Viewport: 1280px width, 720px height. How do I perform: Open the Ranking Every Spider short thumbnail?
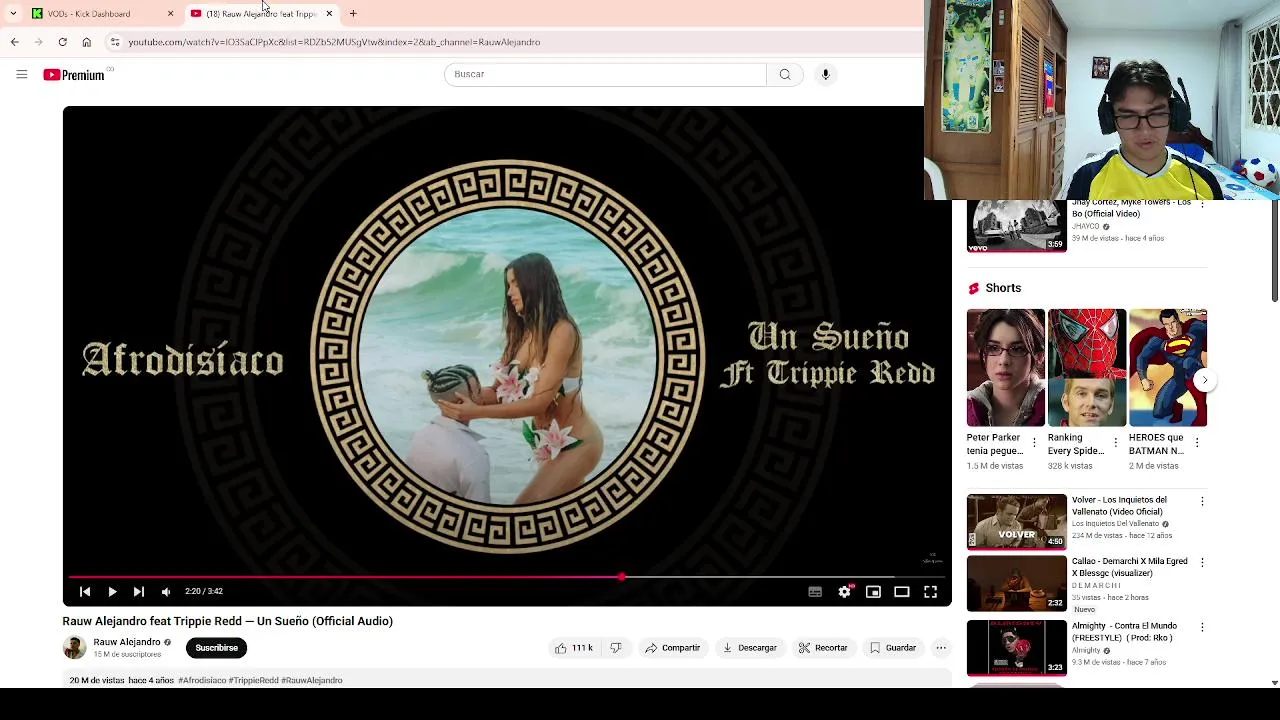pyautogui.click(x=1087, y=368)
